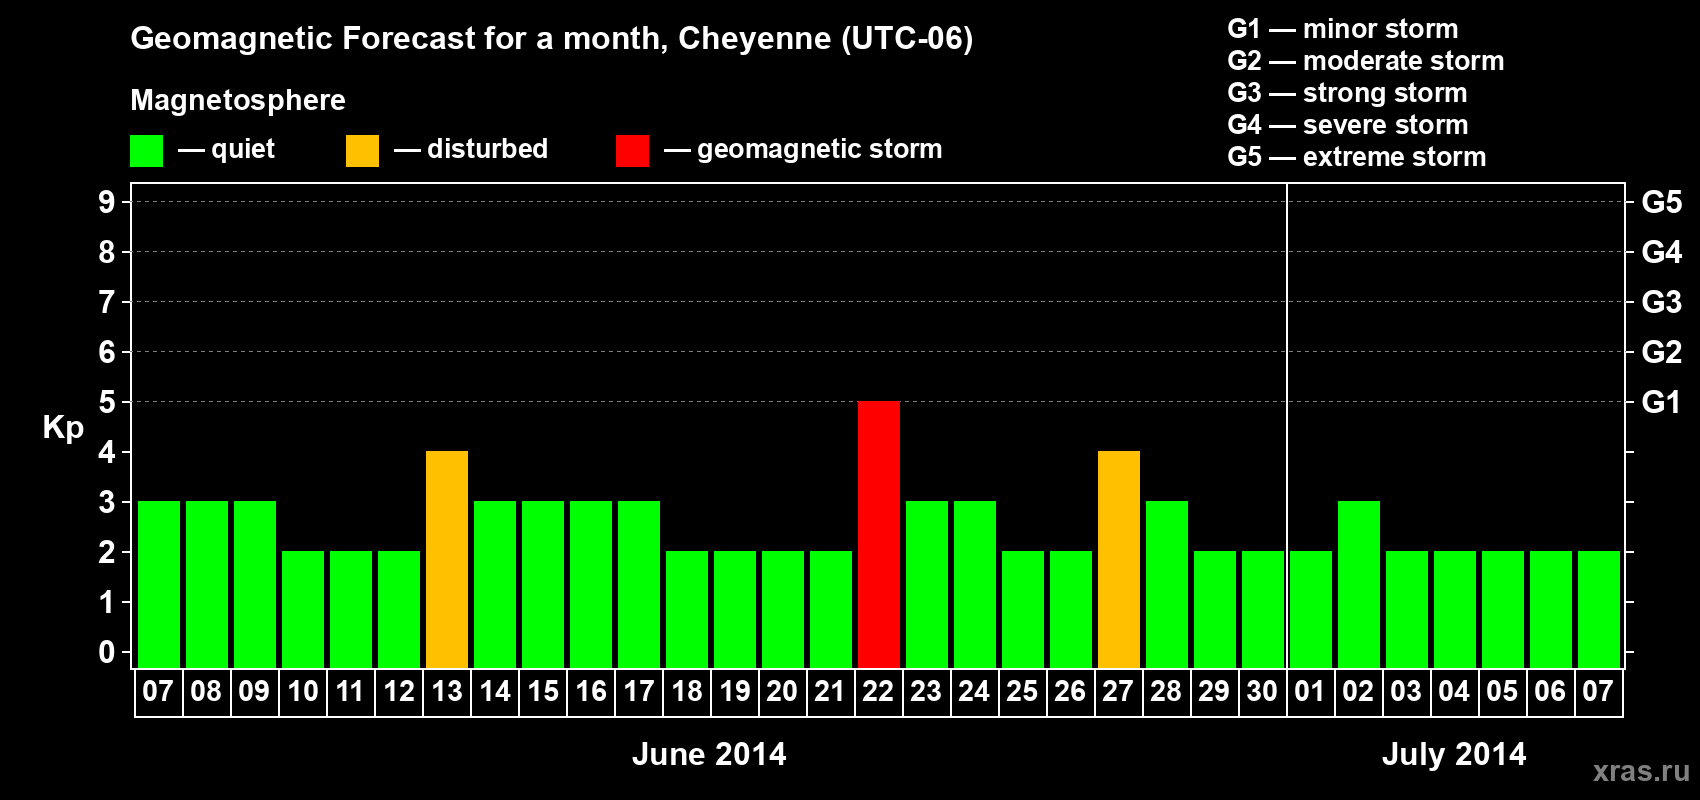Click date label 01 for July
Viewport: 1700px width, 800px height.
click(x=1310, y=691)
